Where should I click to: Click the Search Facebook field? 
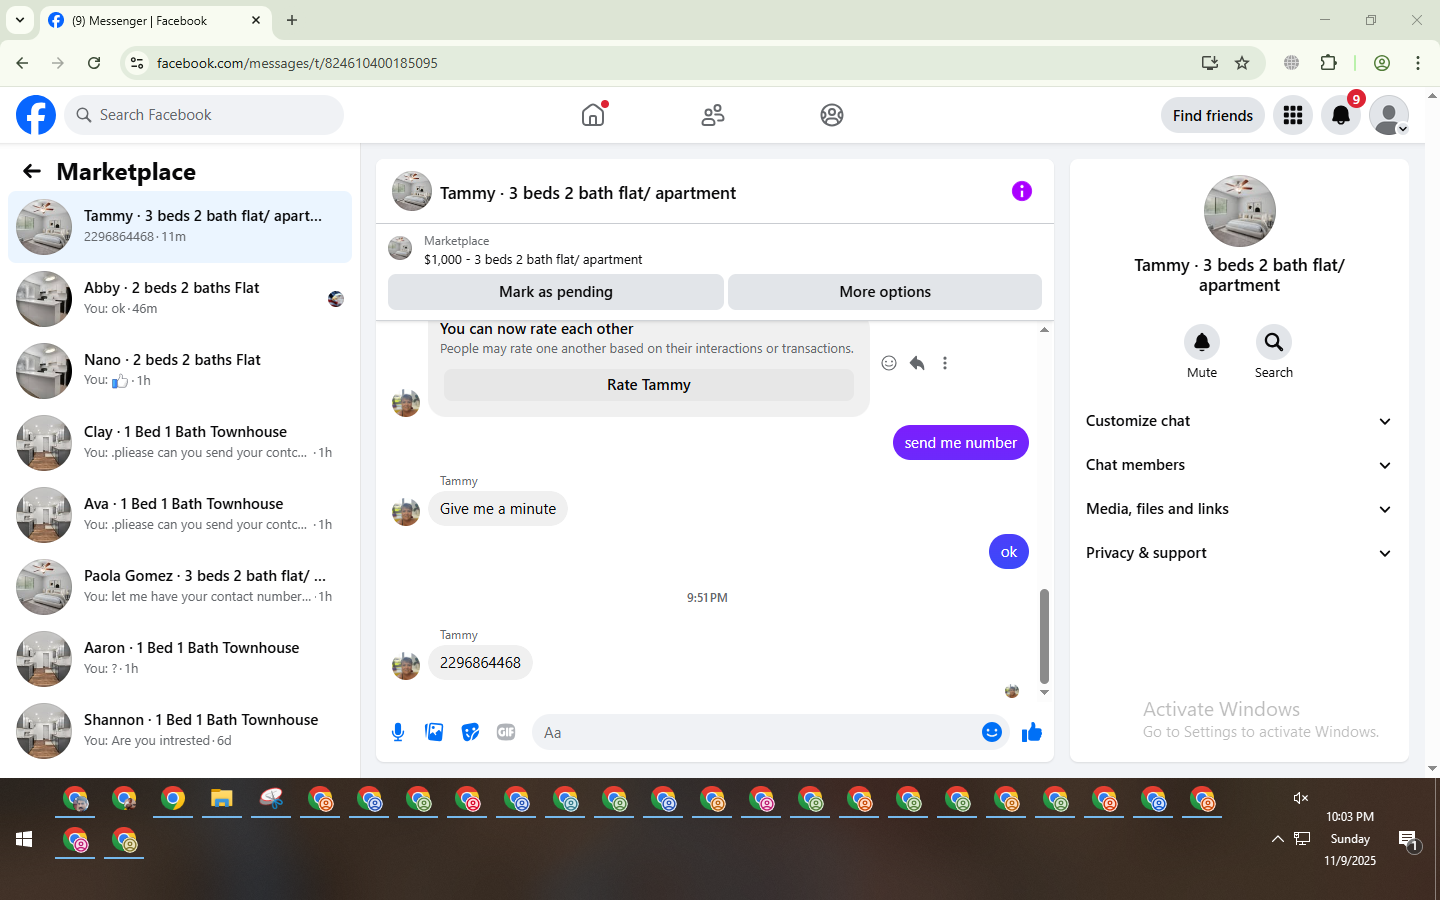(204, 115)
